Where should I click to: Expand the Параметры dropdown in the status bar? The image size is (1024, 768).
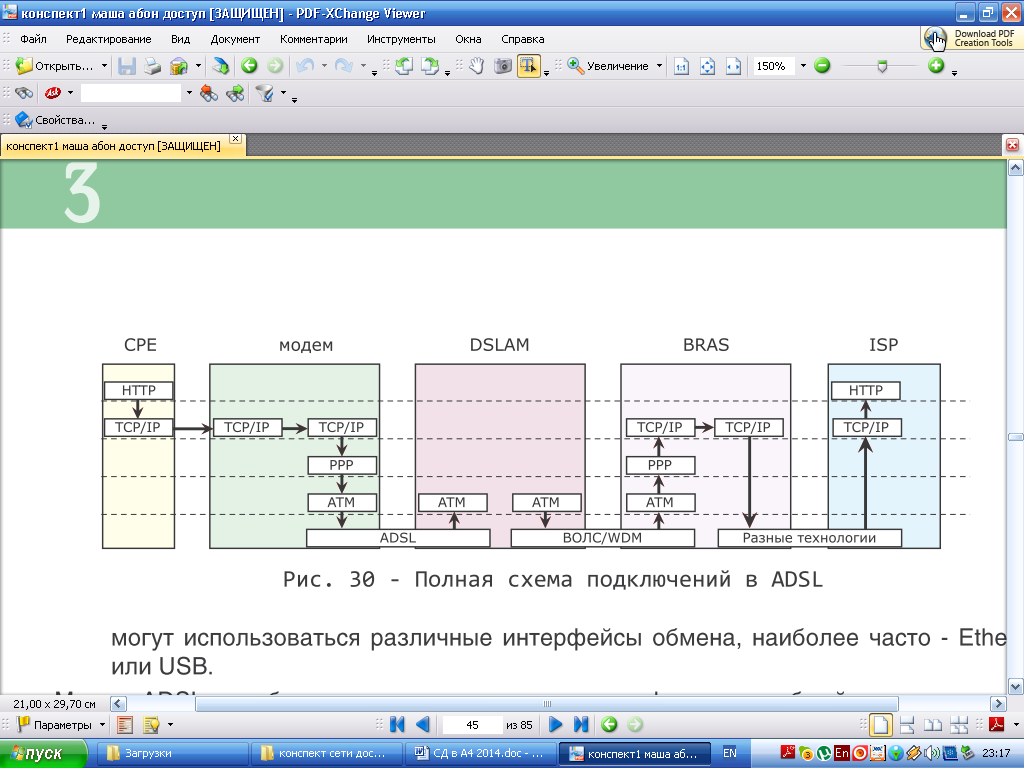[102, 725]
